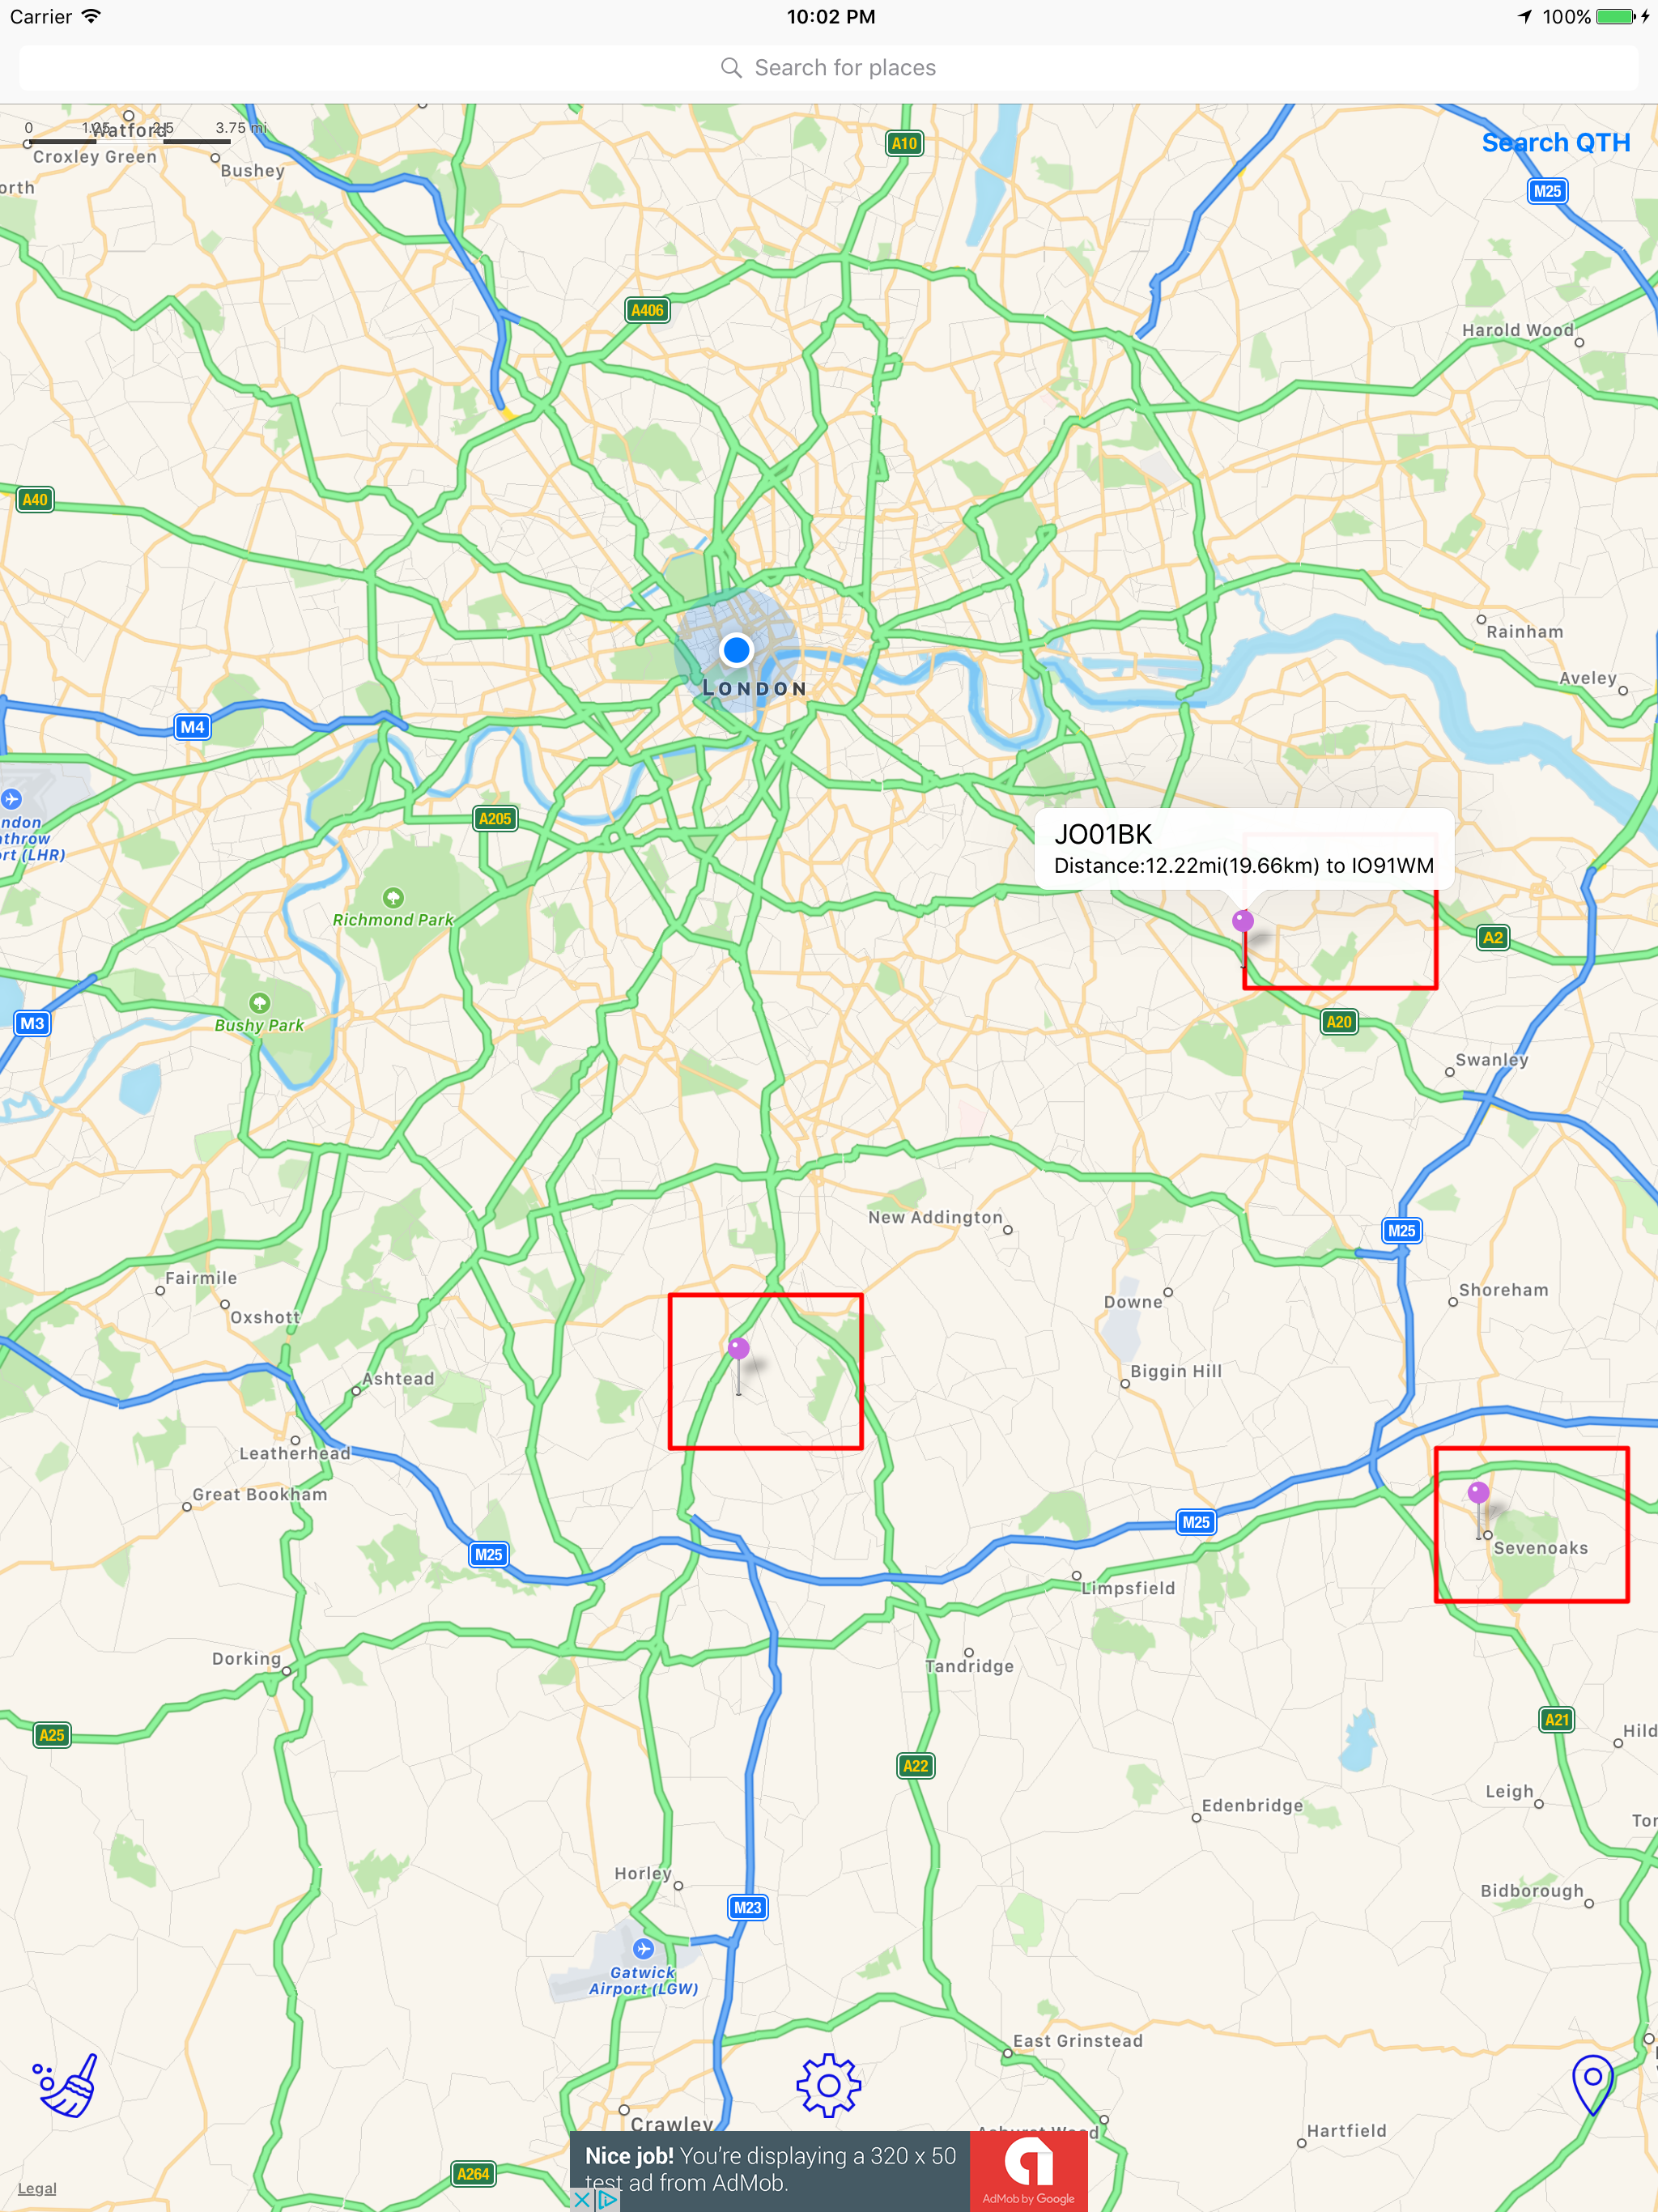Tap the blue current location dot
Image resolution: width=1658 pixels, height=2212 pixels.
coord(736,649)
